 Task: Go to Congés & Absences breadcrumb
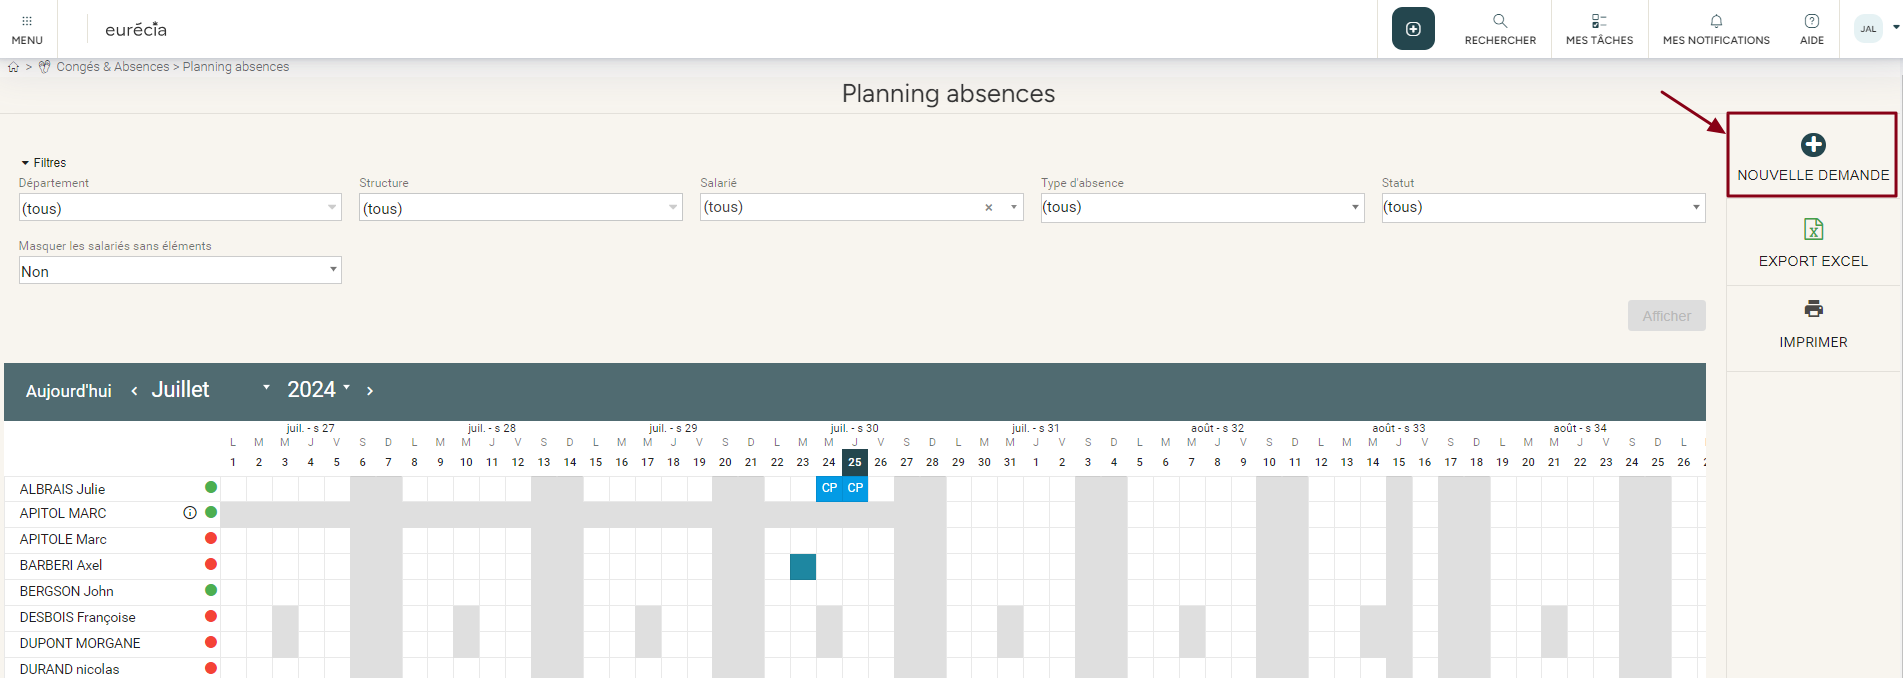pyautogui.click(x=112, y=67)
